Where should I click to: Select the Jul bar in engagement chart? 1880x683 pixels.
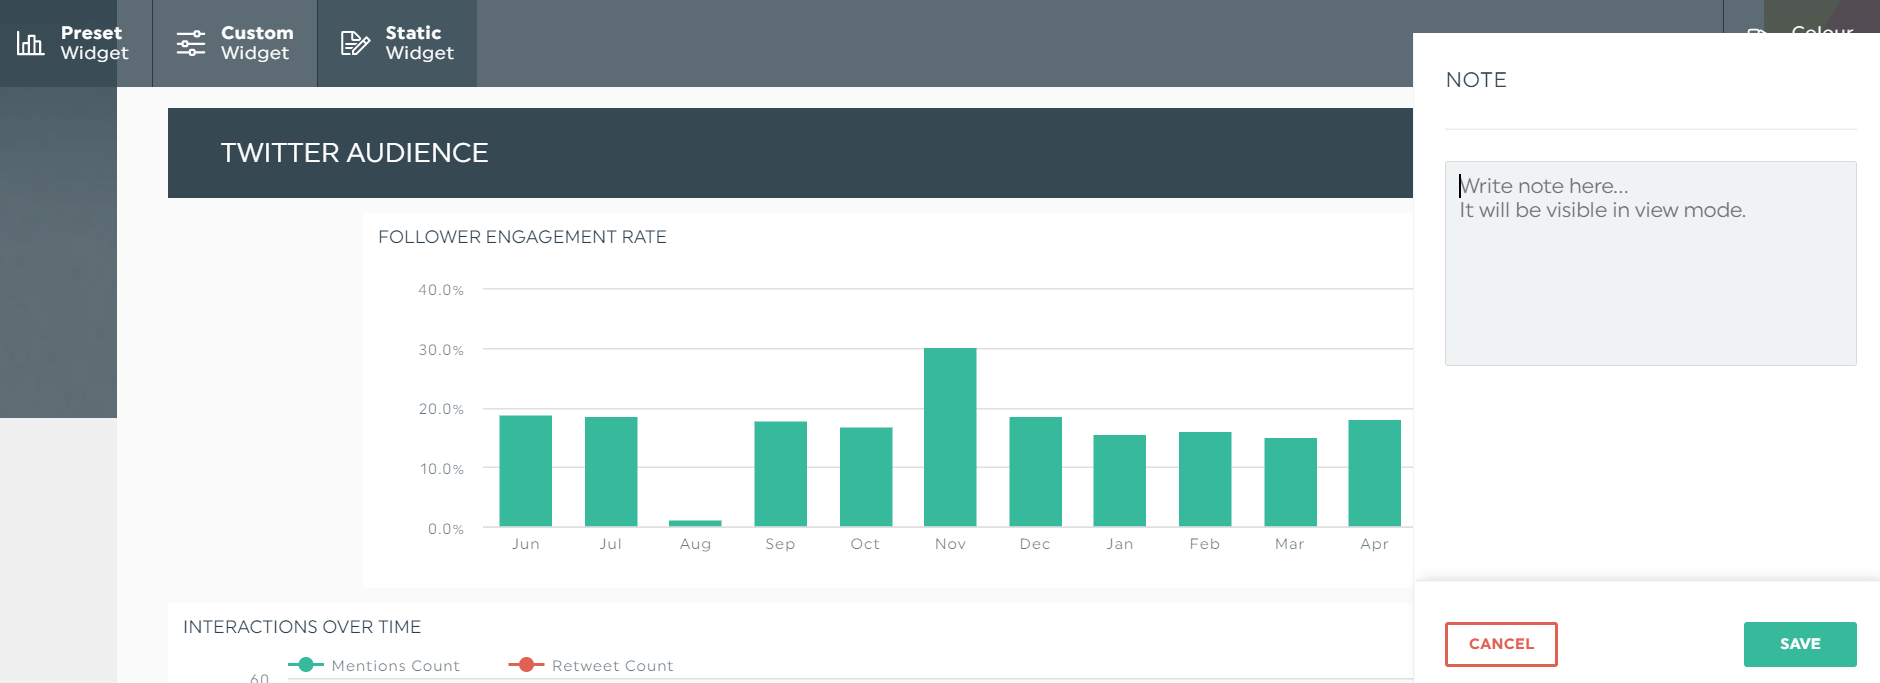[611, 472]
